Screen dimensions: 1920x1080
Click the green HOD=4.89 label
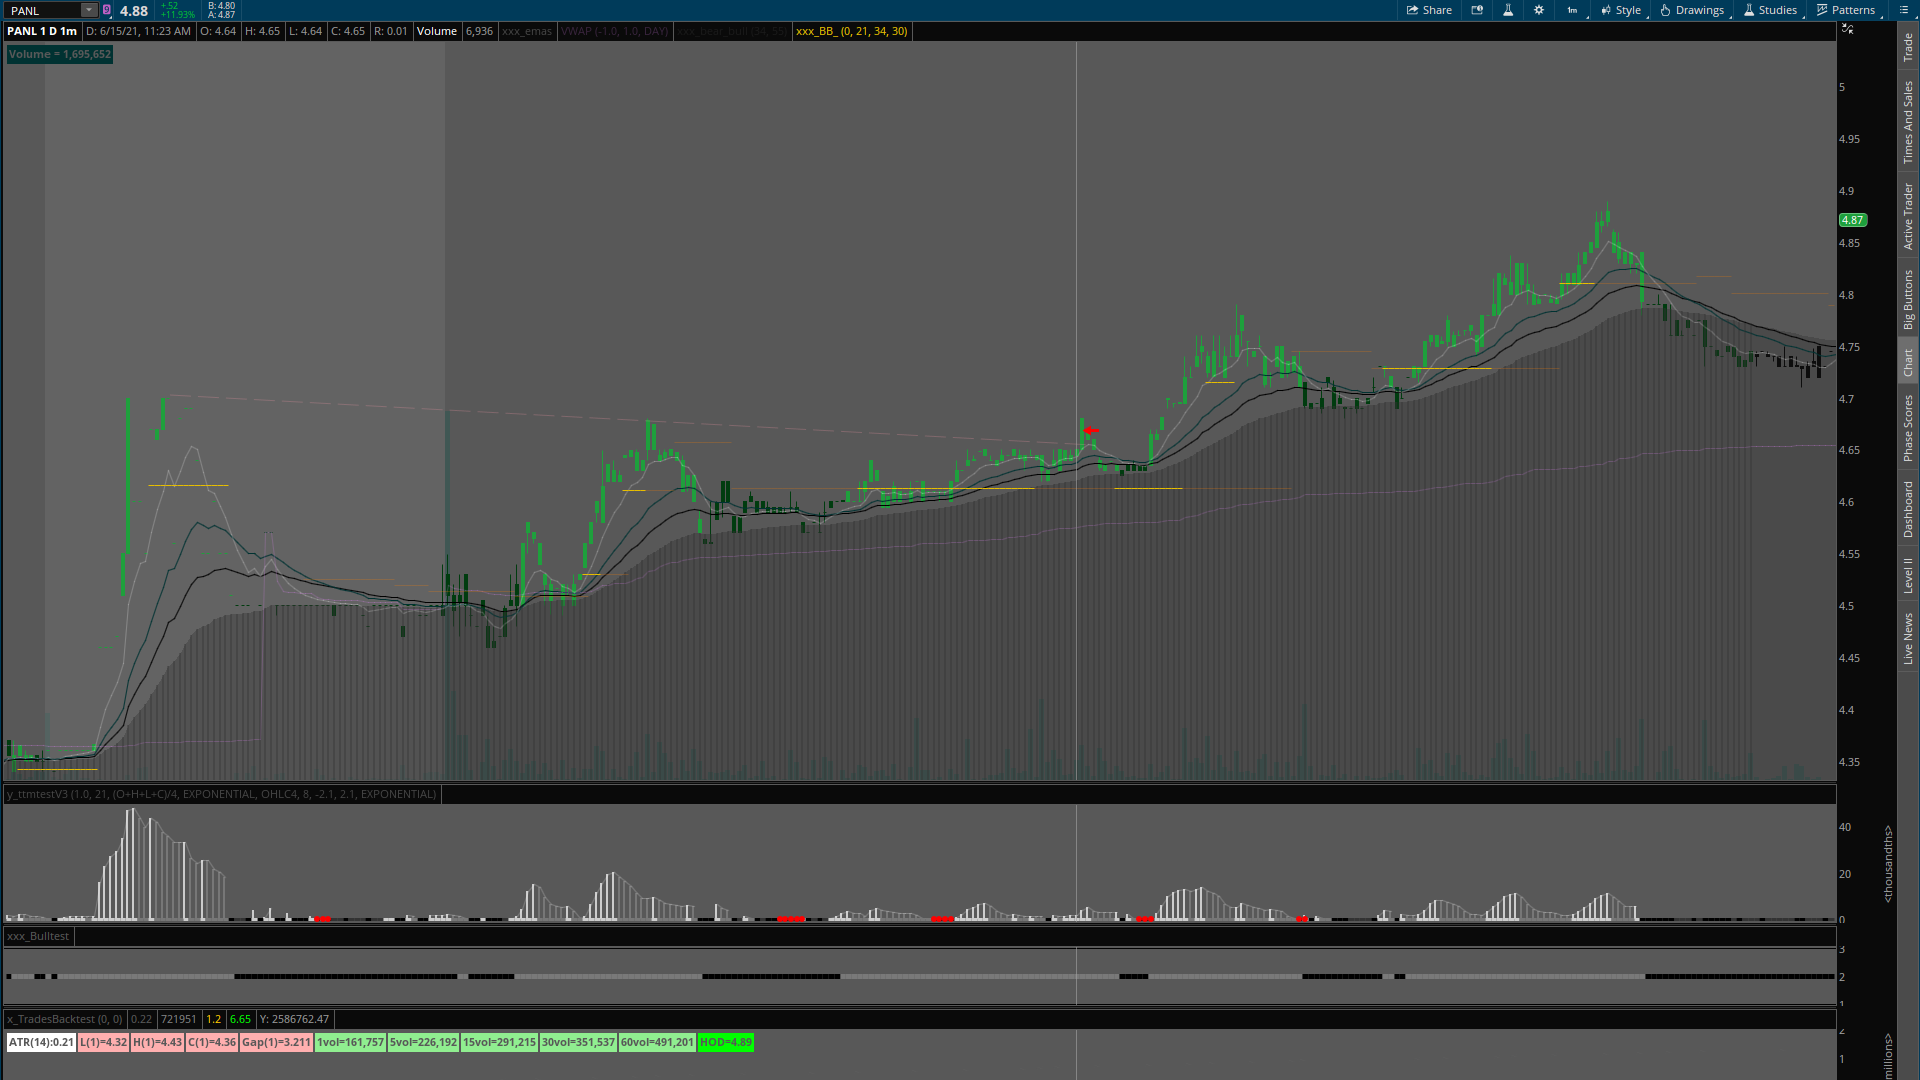[x=725, y=1042]
